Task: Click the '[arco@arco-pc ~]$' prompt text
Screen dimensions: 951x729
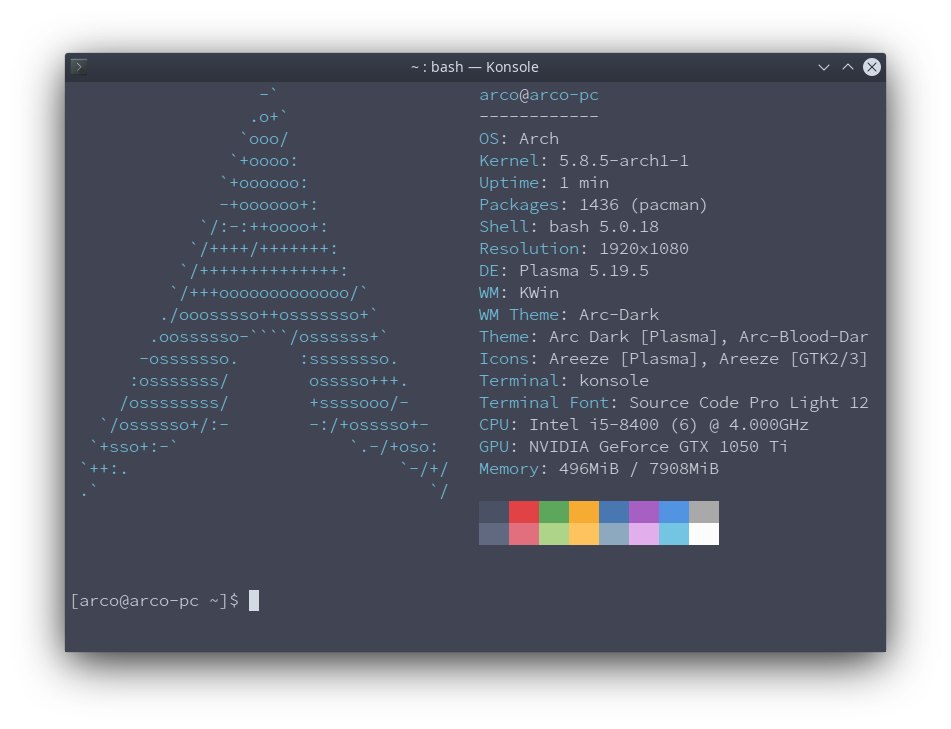Action: pyautogui.click(x=155, y=601)
